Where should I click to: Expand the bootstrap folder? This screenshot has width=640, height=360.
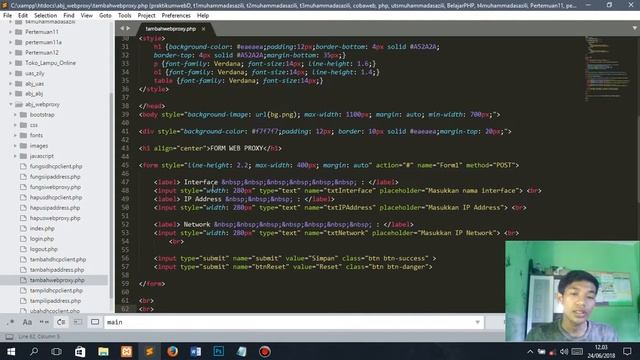(15, 115)
